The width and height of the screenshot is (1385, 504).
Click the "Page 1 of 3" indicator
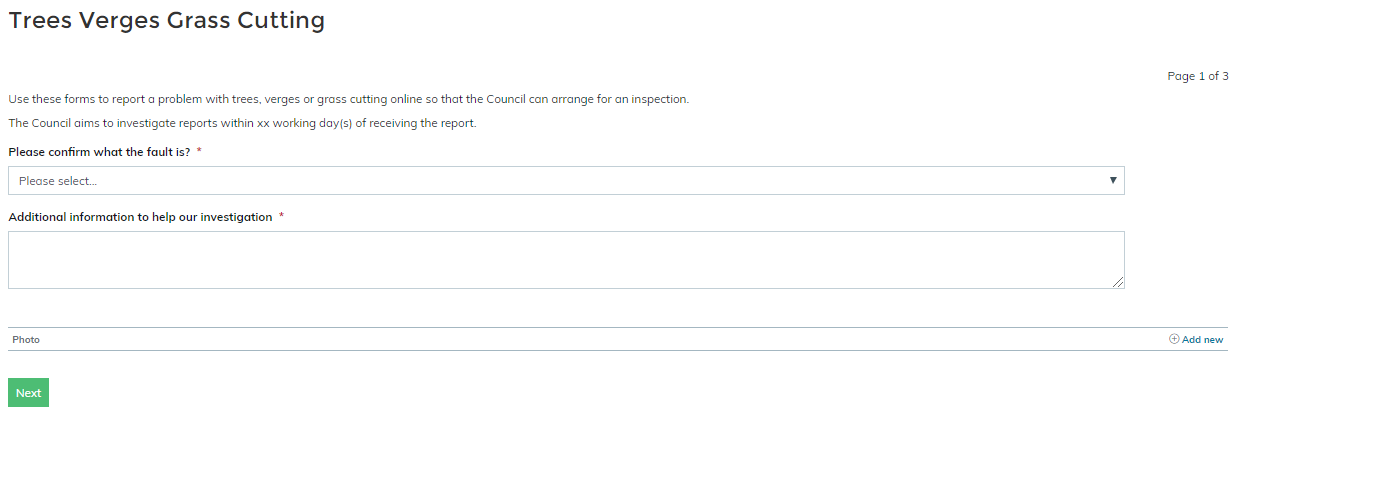click(x=1197, y=76)
